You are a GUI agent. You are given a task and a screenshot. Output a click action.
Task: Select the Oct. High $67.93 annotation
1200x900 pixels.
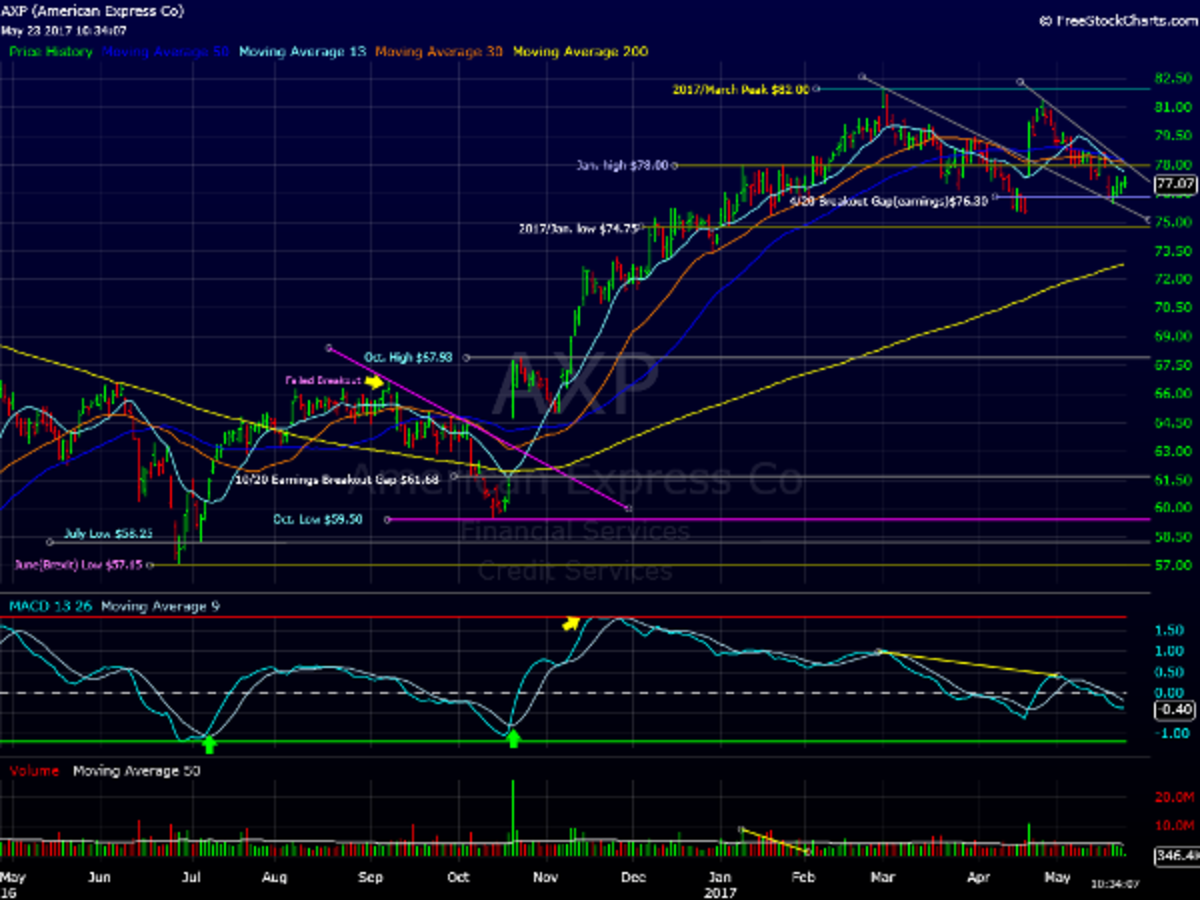[409, 357]
